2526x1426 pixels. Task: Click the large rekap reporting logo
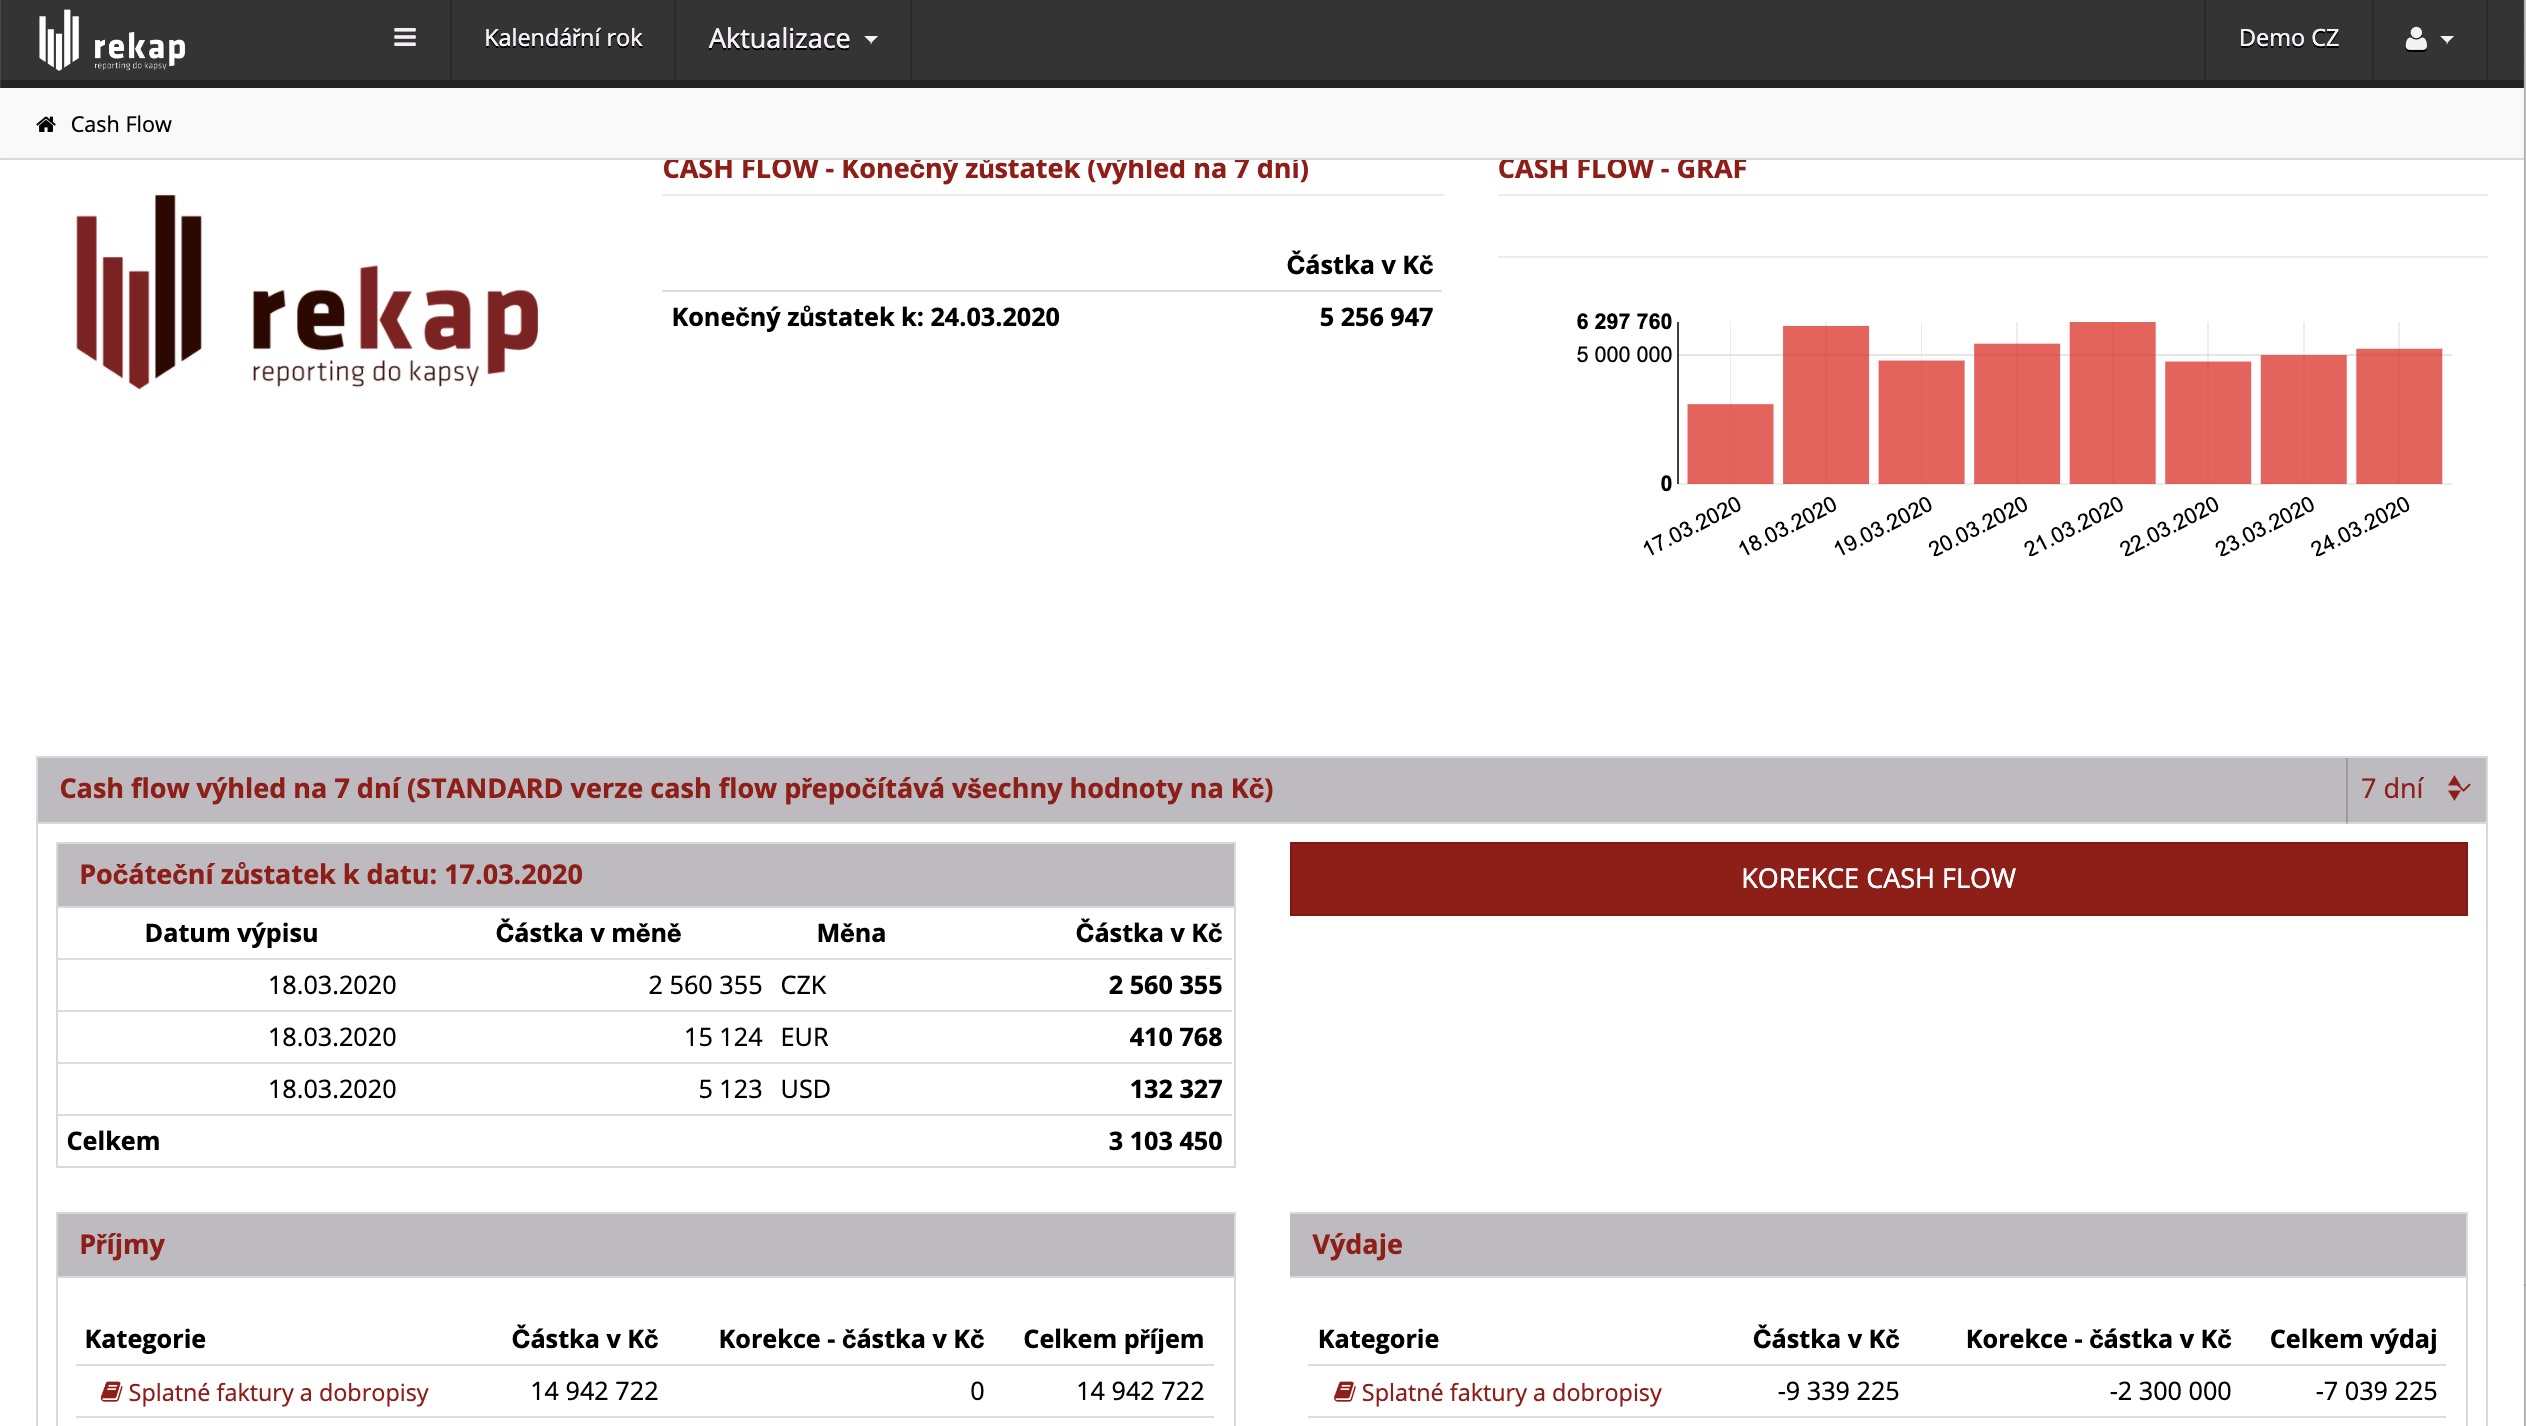pos(307,292)
